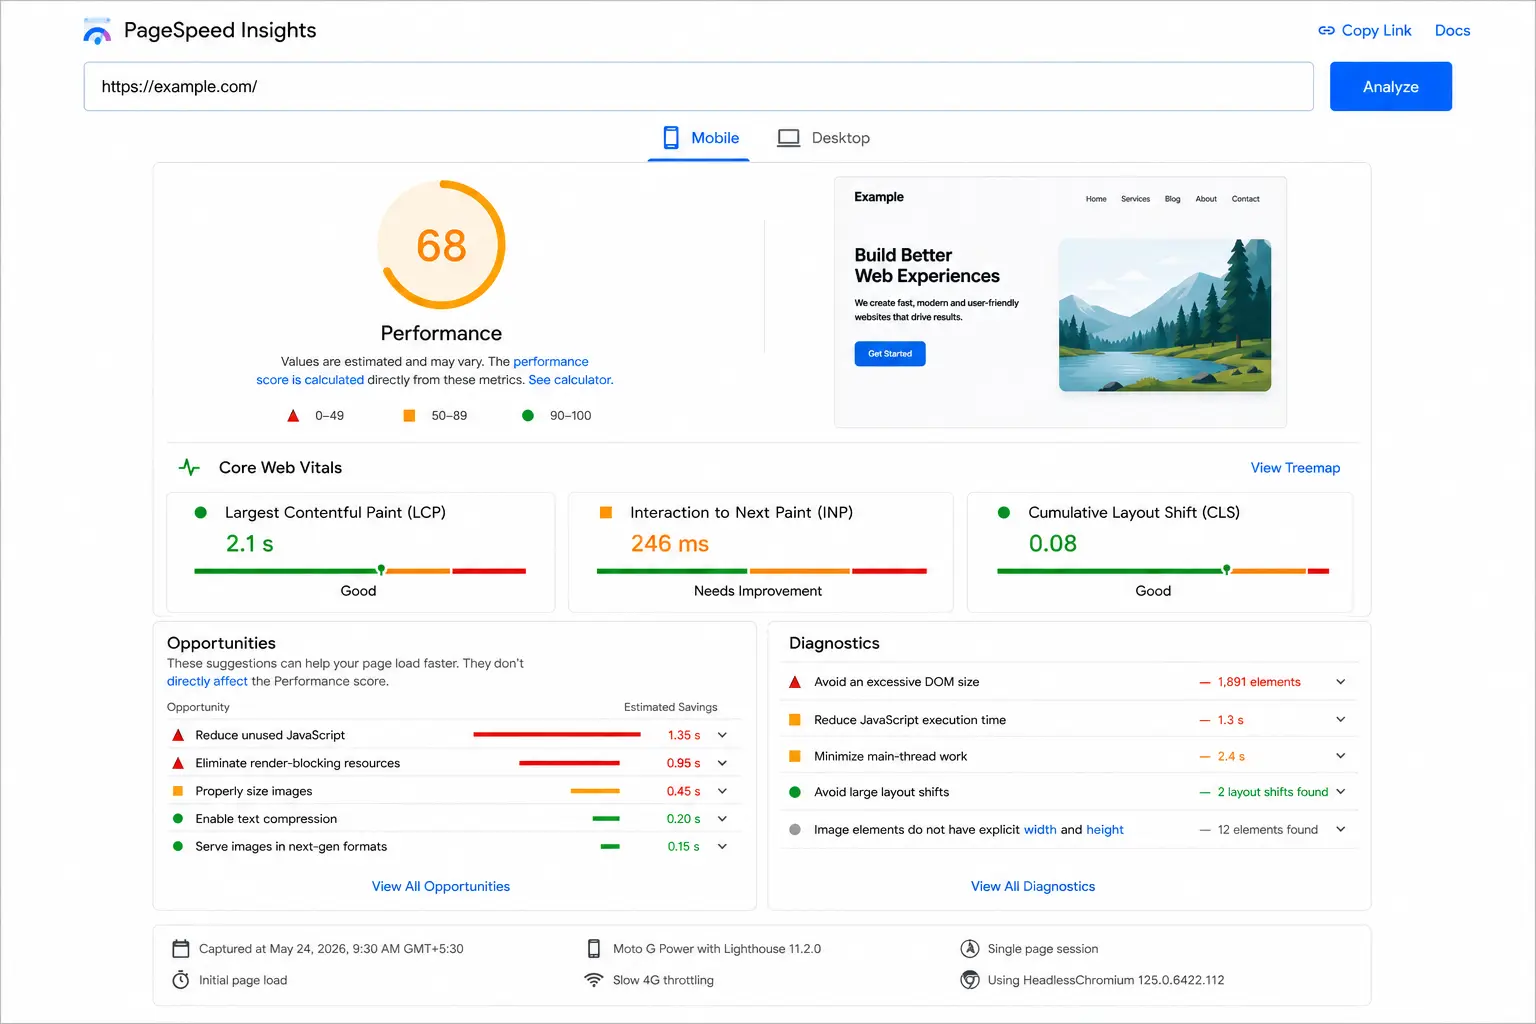Expand Avoid large layout shifts diagnostic
Screen dimensions: 1536x1024
point(1341,792)
